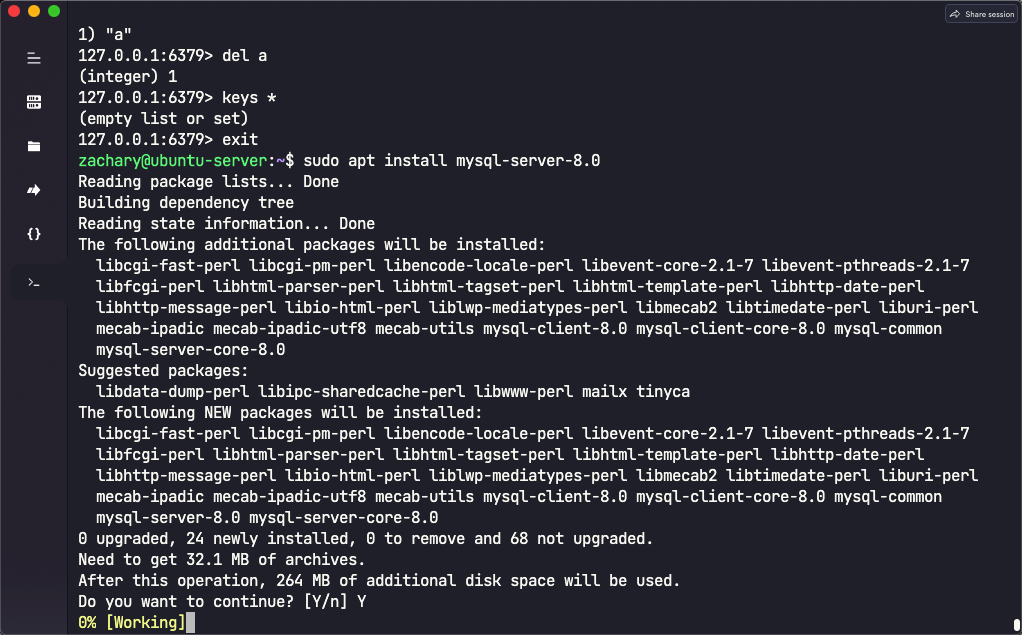Click the "Suggested packages:" heading line
The image size is (1022, 635).
coord(163,370)
